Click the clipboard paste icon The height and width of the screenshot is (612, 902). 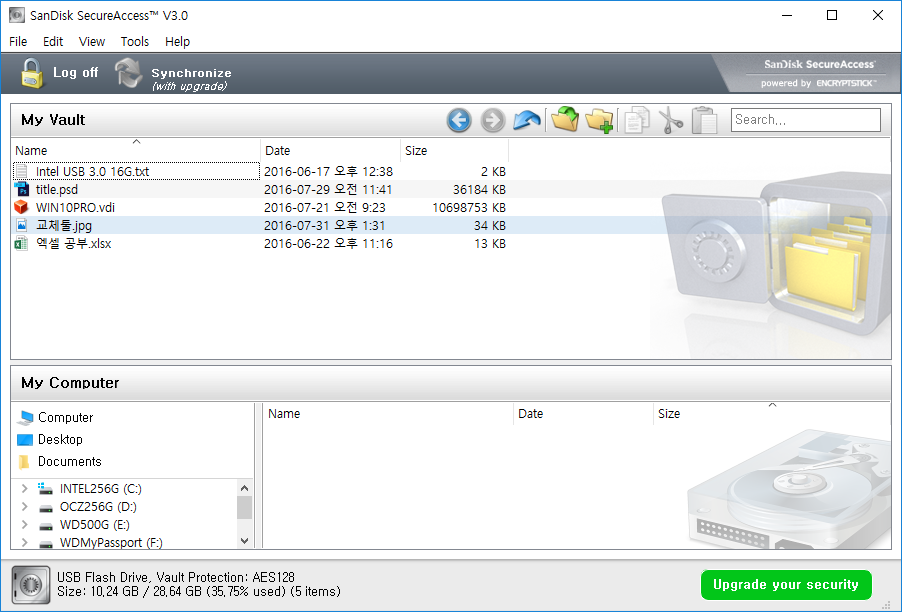(704, 120)
